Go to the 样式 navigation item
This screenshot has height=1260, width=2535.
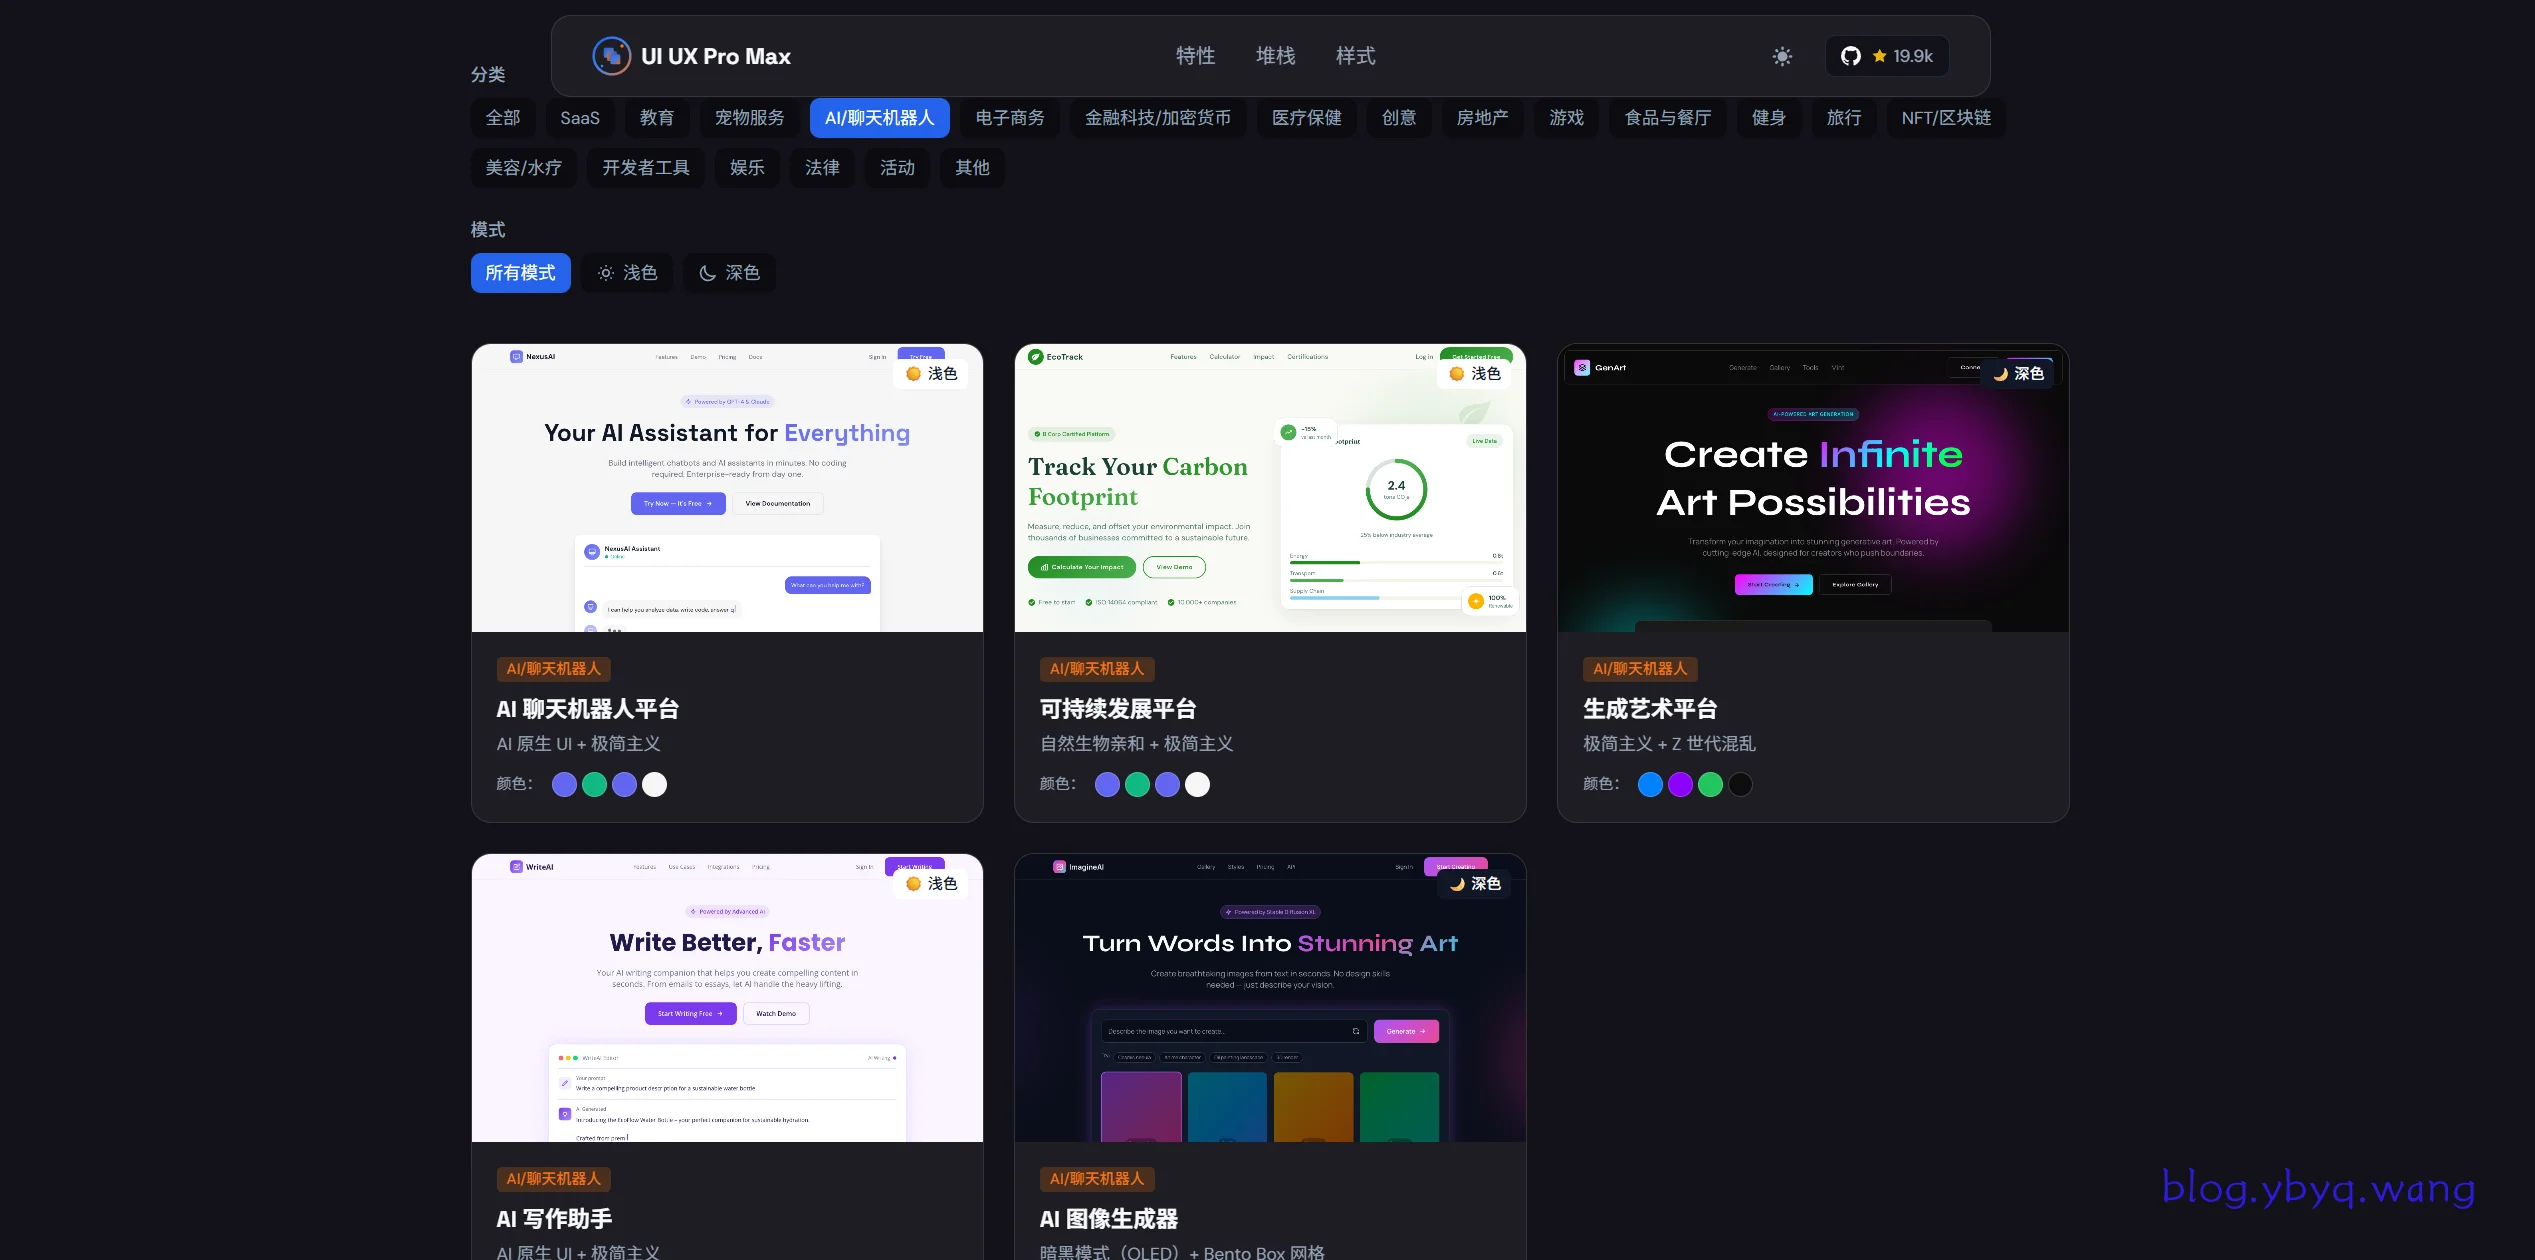(1355, 56)
